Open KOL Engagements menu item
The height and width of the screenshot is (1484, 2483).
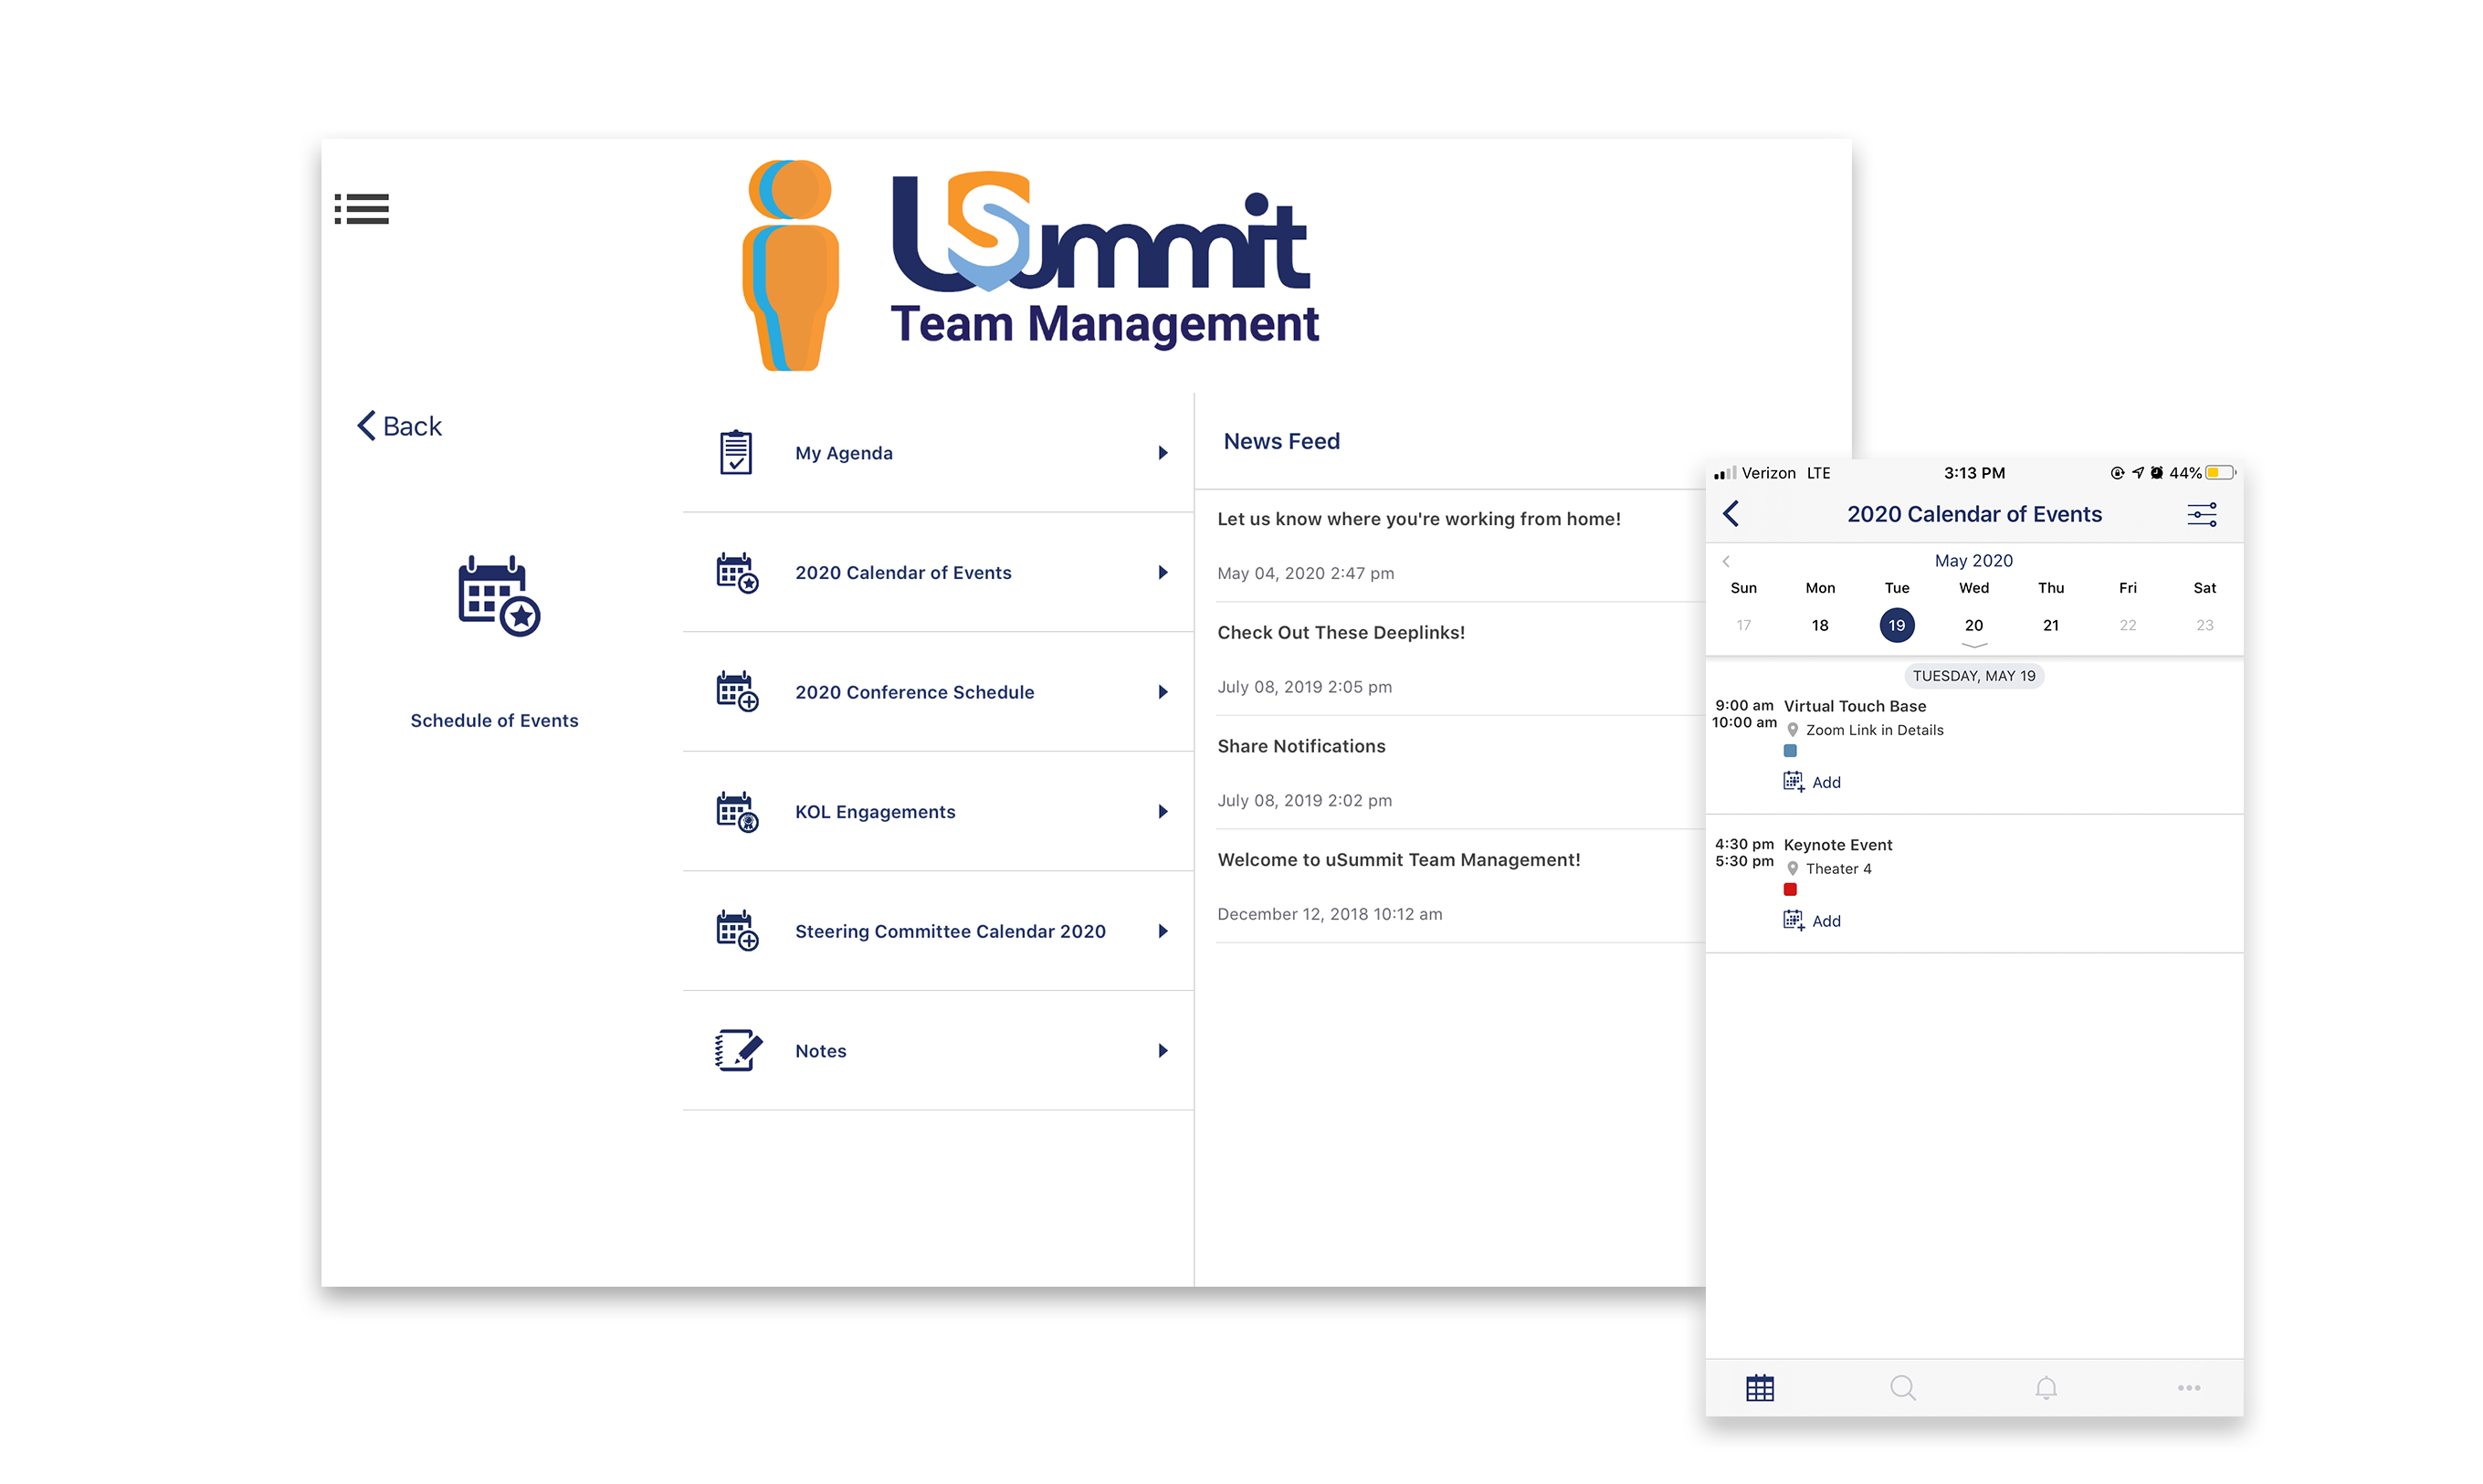pyautogui.click(x=937, y=811)
